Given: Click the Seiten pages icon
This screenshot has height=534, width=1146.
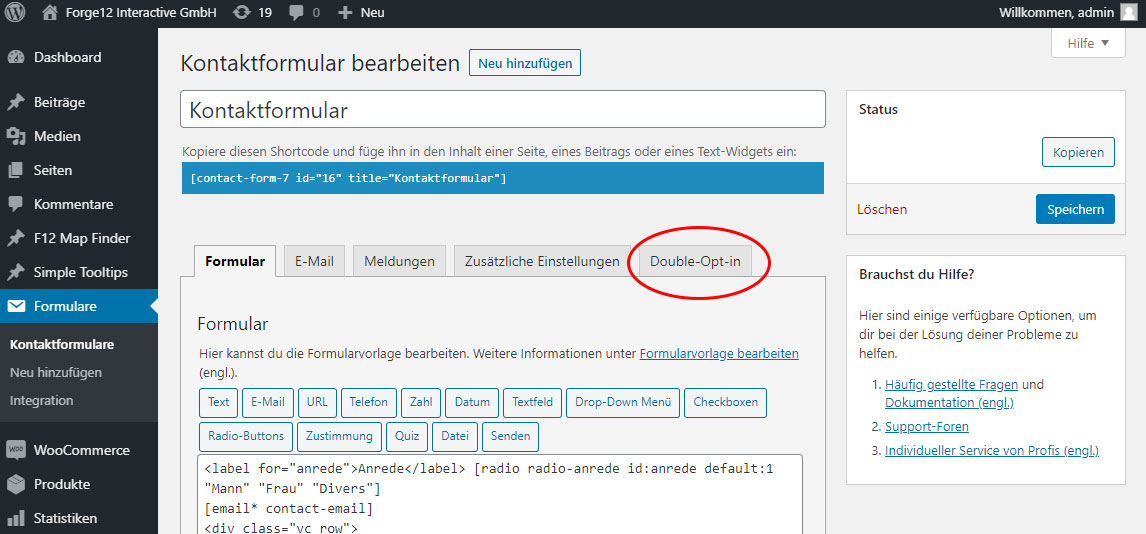Looking at the screenshot, I should [15, 170].
